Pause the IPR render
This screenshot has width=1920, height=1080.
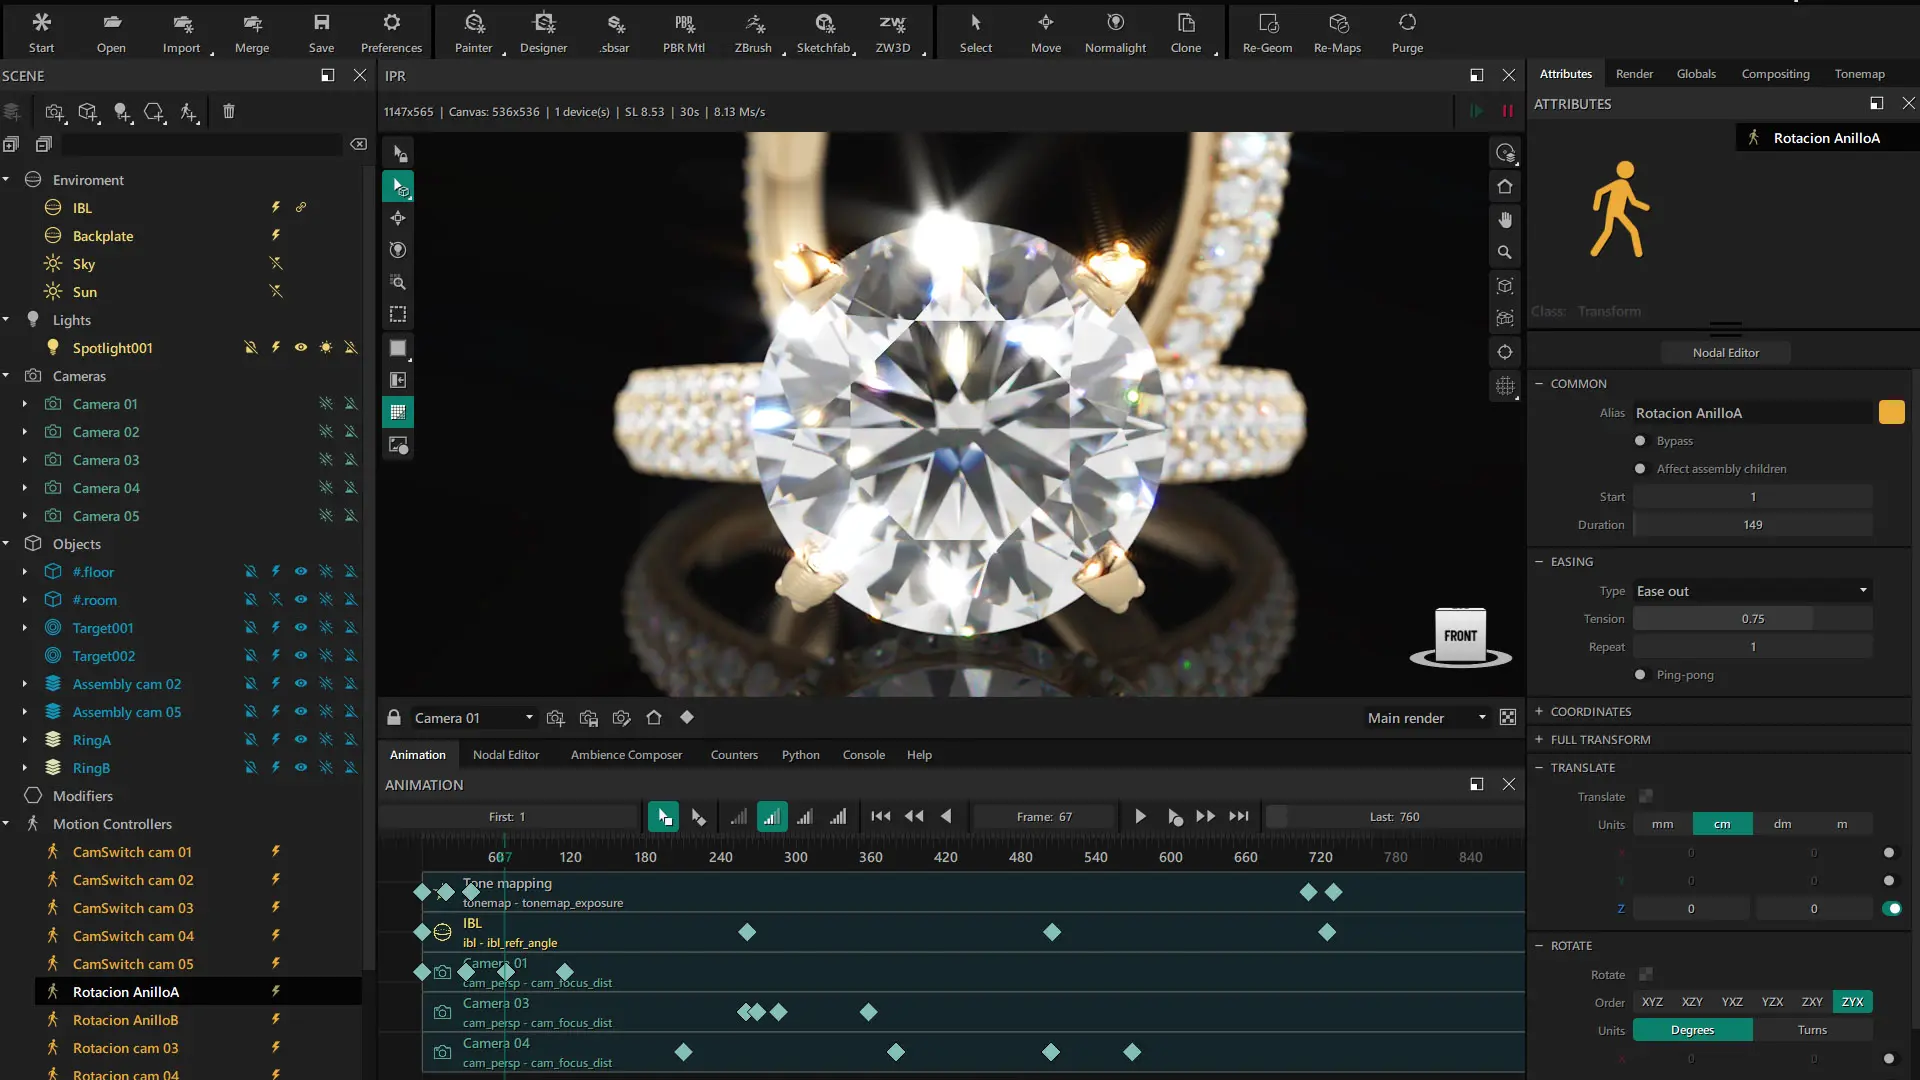click(x=1507, y=111)
